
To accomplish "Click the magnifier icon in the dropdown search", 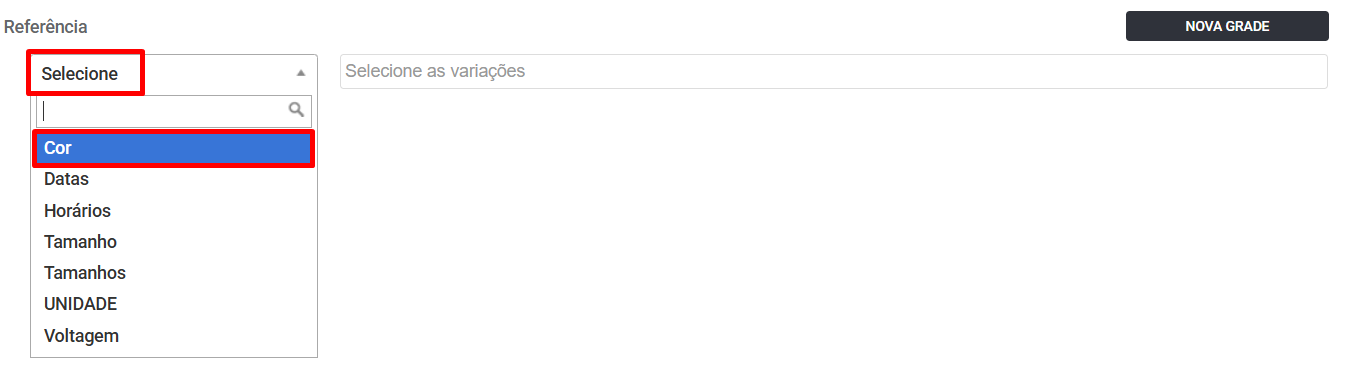I will coord(296,110).
